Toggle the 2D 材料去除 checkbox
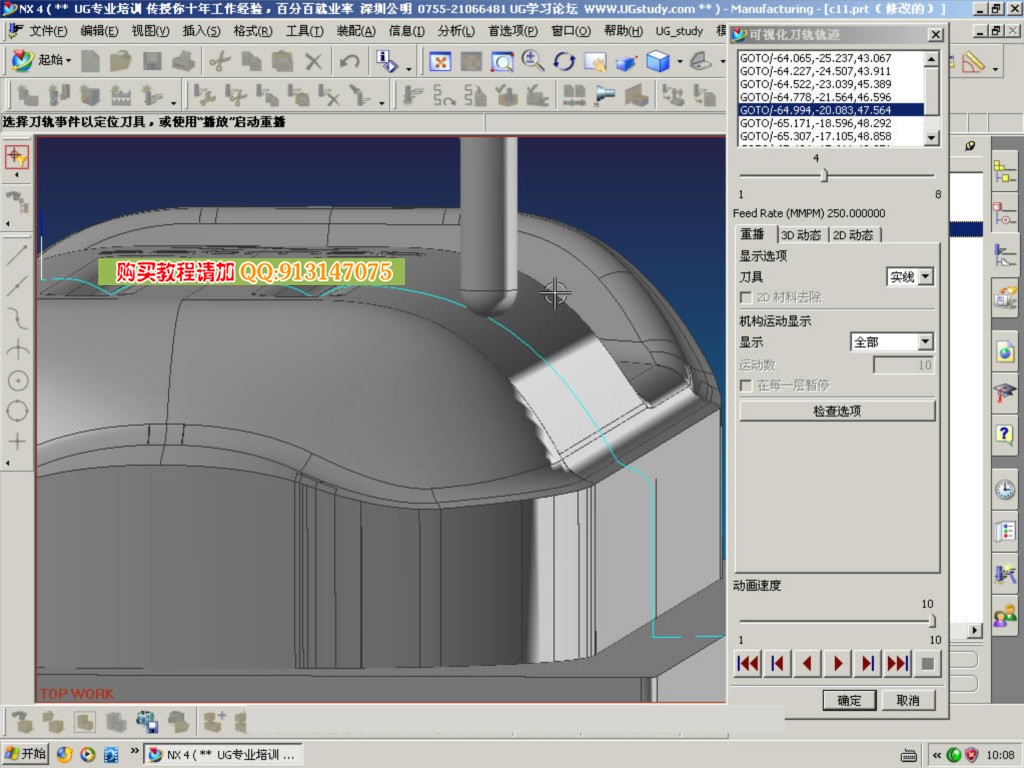This screenshot has width=1024, height=768. pos(745,298)
